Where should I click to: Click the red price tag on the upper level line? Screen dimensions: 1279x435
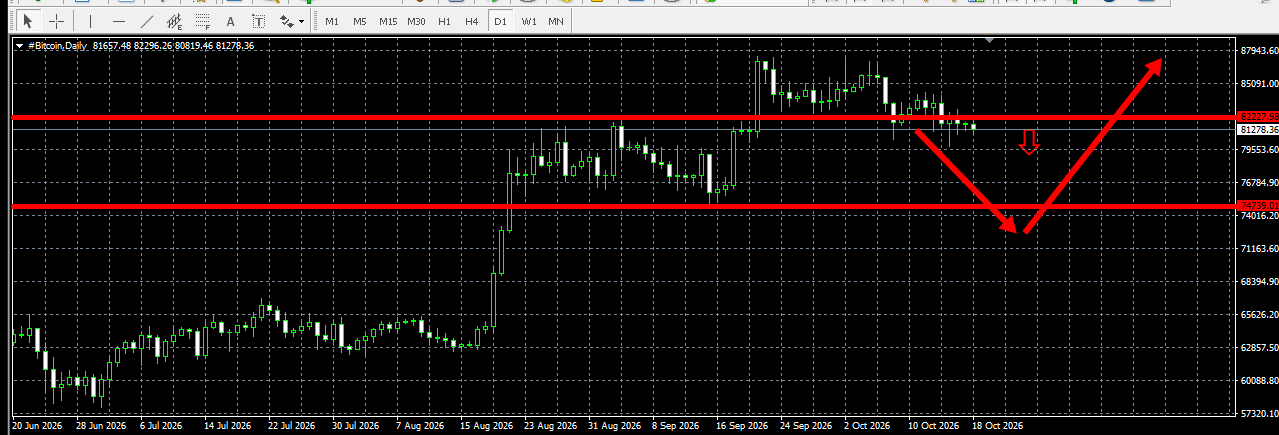click(1257, 117)
